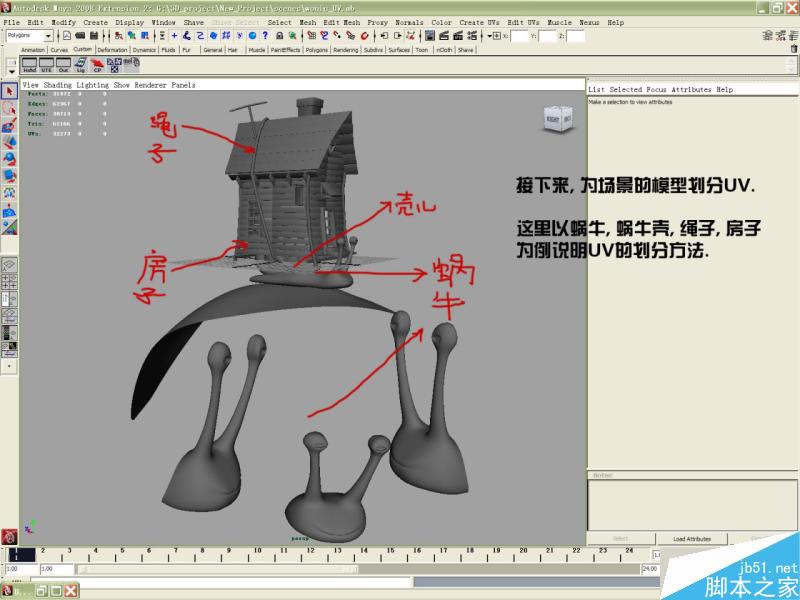
Task: Click the CP custom shelf button
Action: tap(97, 65)
